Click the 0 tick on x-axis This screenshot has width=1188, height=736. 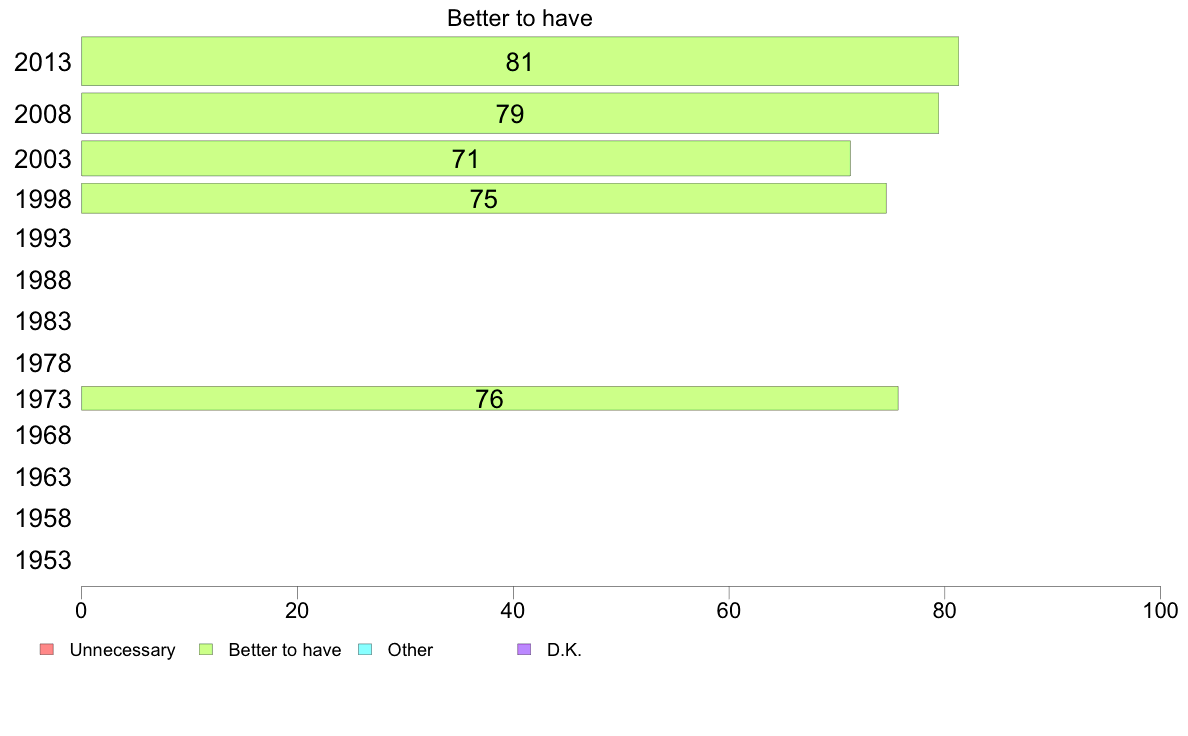[82, 611]
